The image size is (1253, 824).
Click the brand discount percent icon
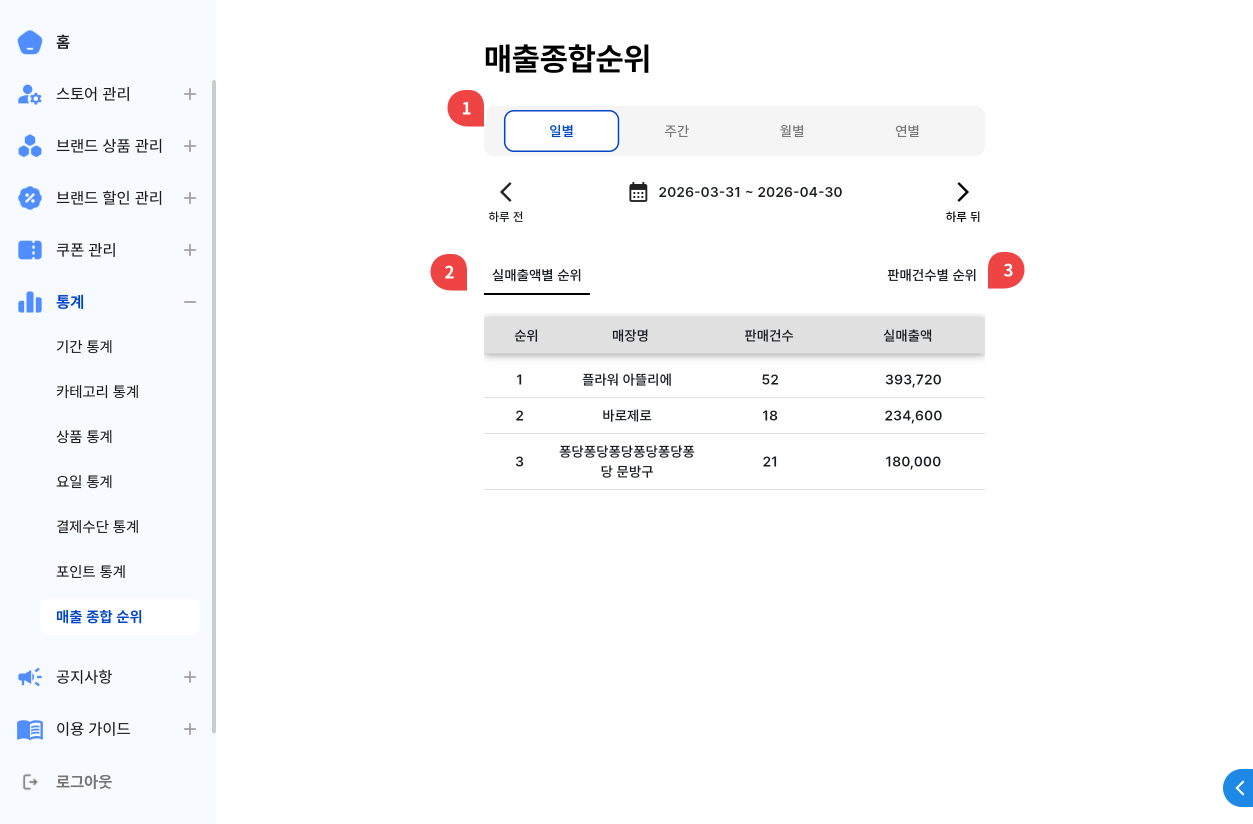[30, 198]
